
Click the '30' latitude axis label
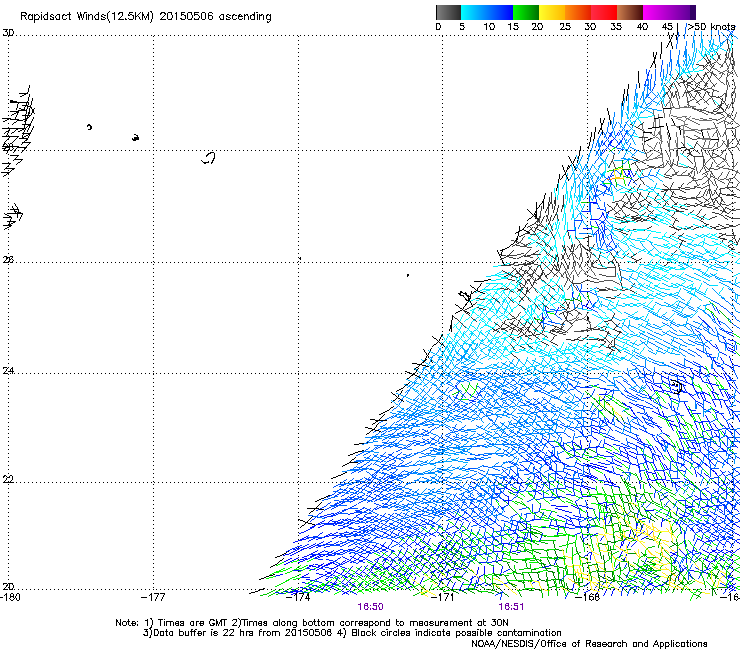point(8,33)
